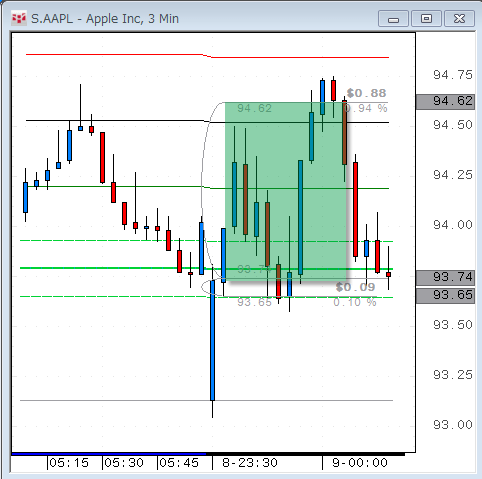Click the 93.65 label below green box

click(254, 302)
